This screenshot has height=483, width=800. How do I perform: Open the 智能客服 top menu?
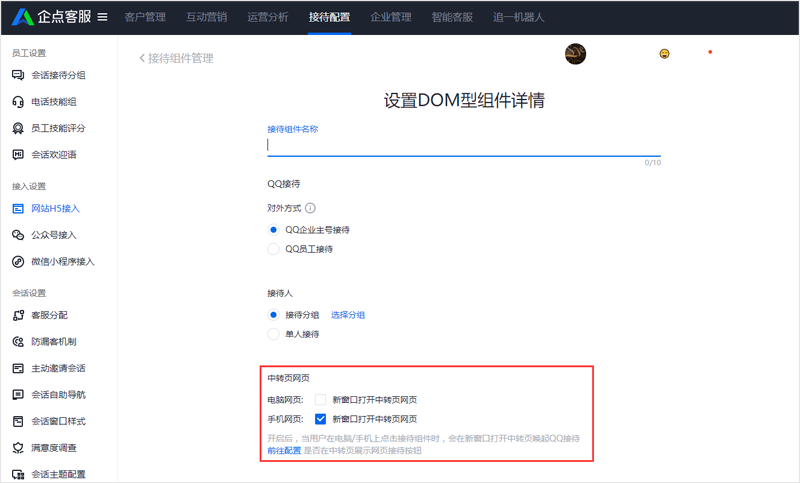[452, 17]
